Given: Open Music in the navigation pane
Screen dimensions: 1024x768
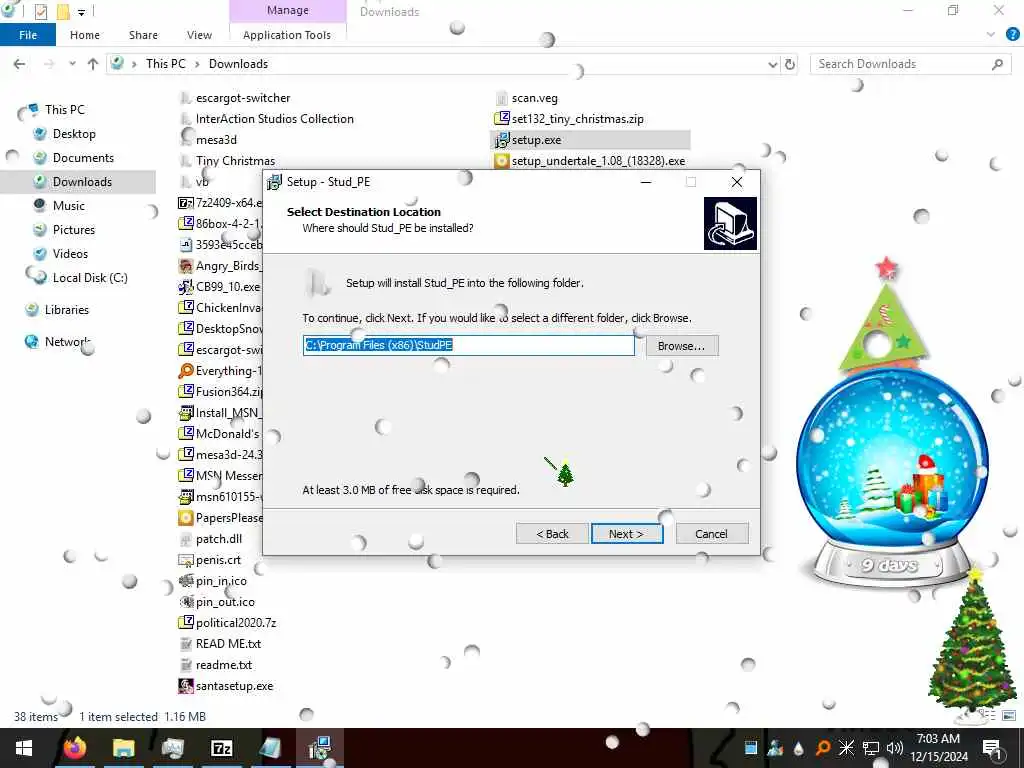Looking at the screenshot, I should click(69, 206).
